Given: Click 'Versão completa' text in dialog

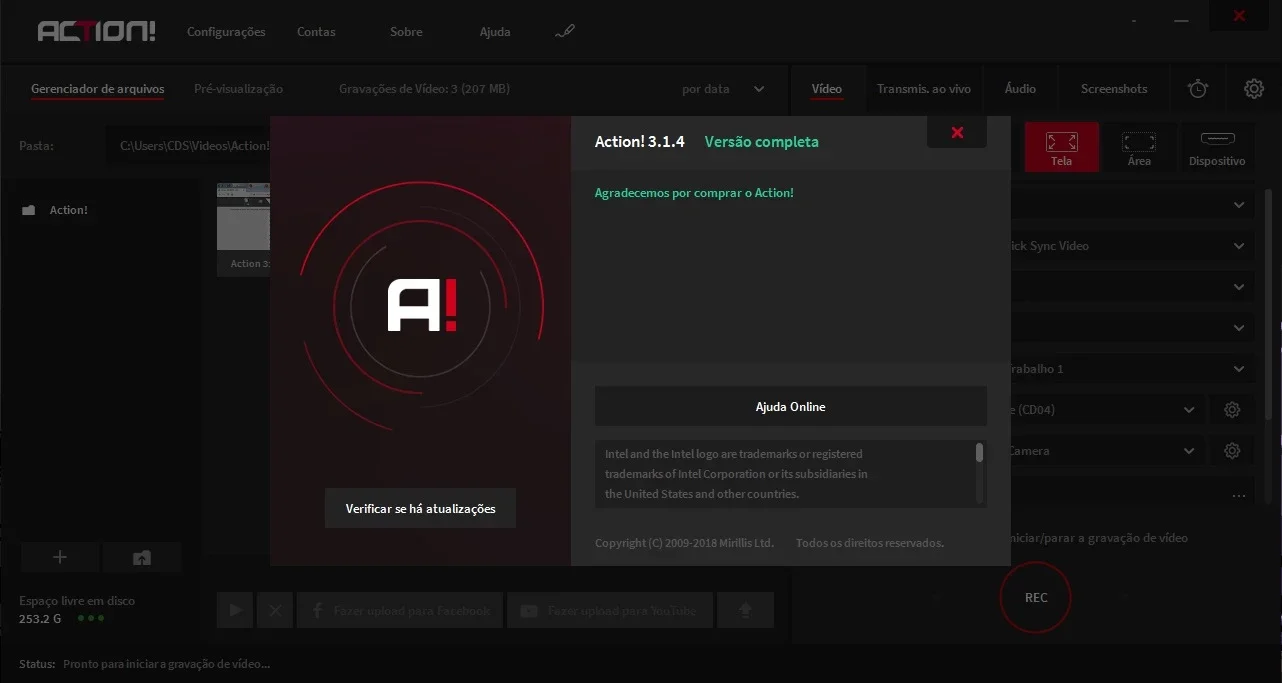Looking at the screenshot, I should click(x=761, y=142).
